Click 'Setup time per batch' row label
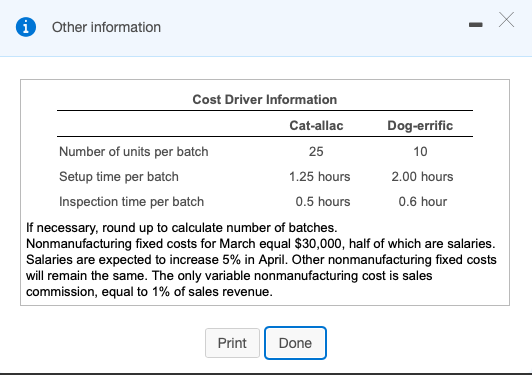This screenshot has width=532, height=375. [x=119, y=177]
